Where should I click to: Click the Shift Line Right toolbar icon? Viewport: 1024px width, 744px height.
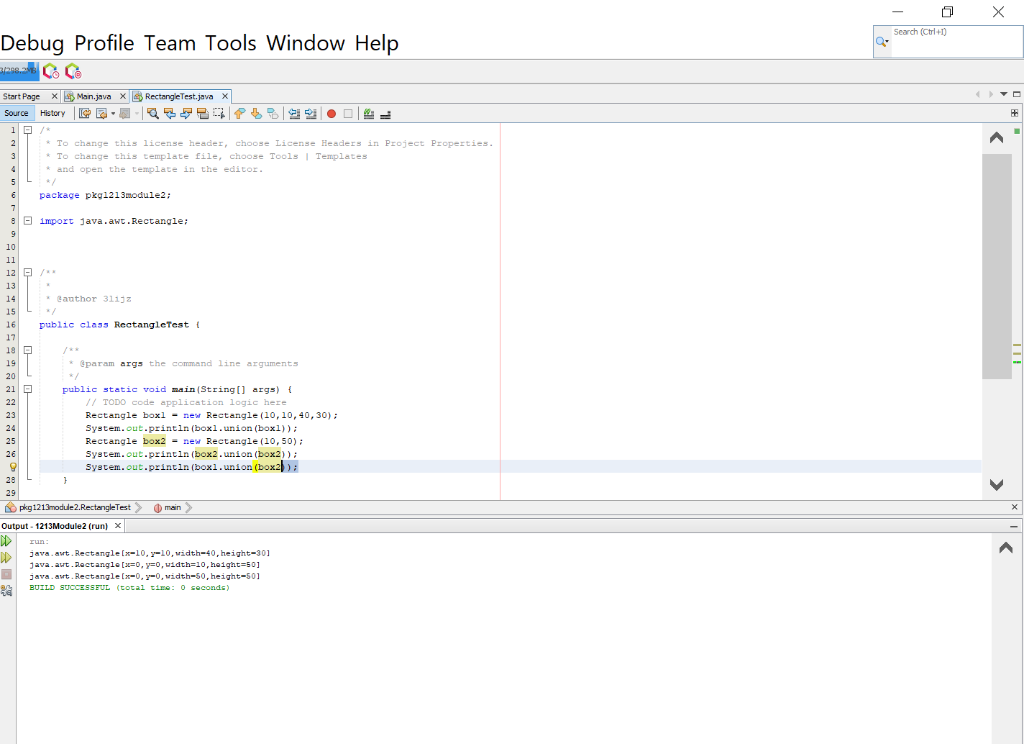coord(310,113)
